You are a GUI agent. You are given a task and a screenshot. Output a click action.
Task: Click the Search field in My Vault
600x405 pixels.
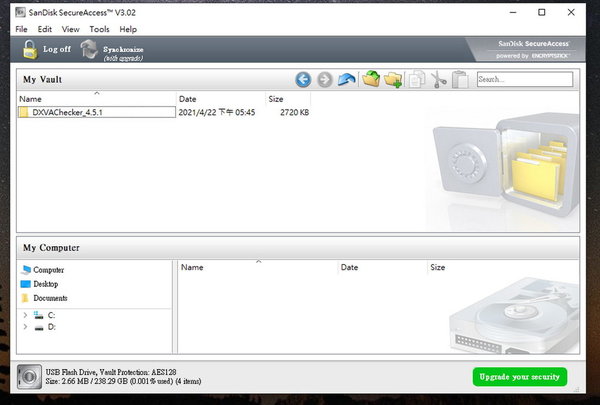click(525, 79)
